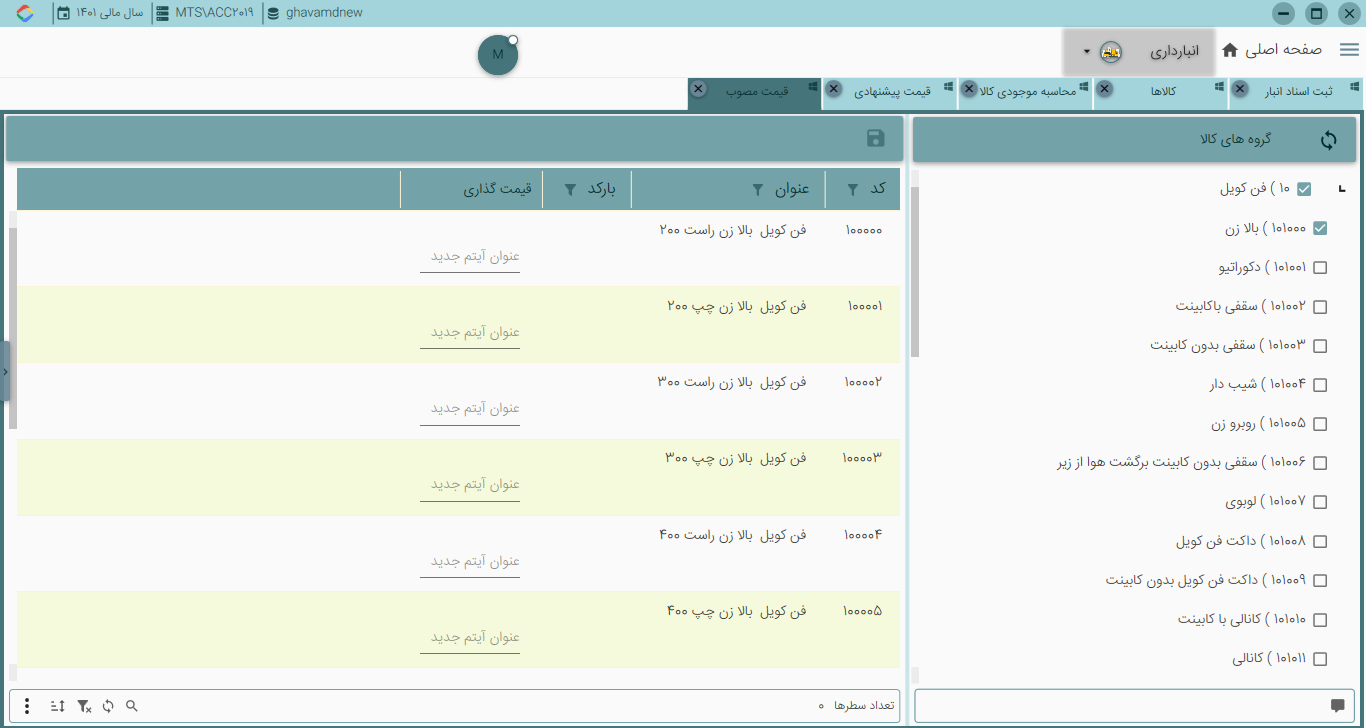This screenshot has height=728, width=1366.
Task: Check the 101004 شیب دار checkbox
Action: coord(1320,385)
